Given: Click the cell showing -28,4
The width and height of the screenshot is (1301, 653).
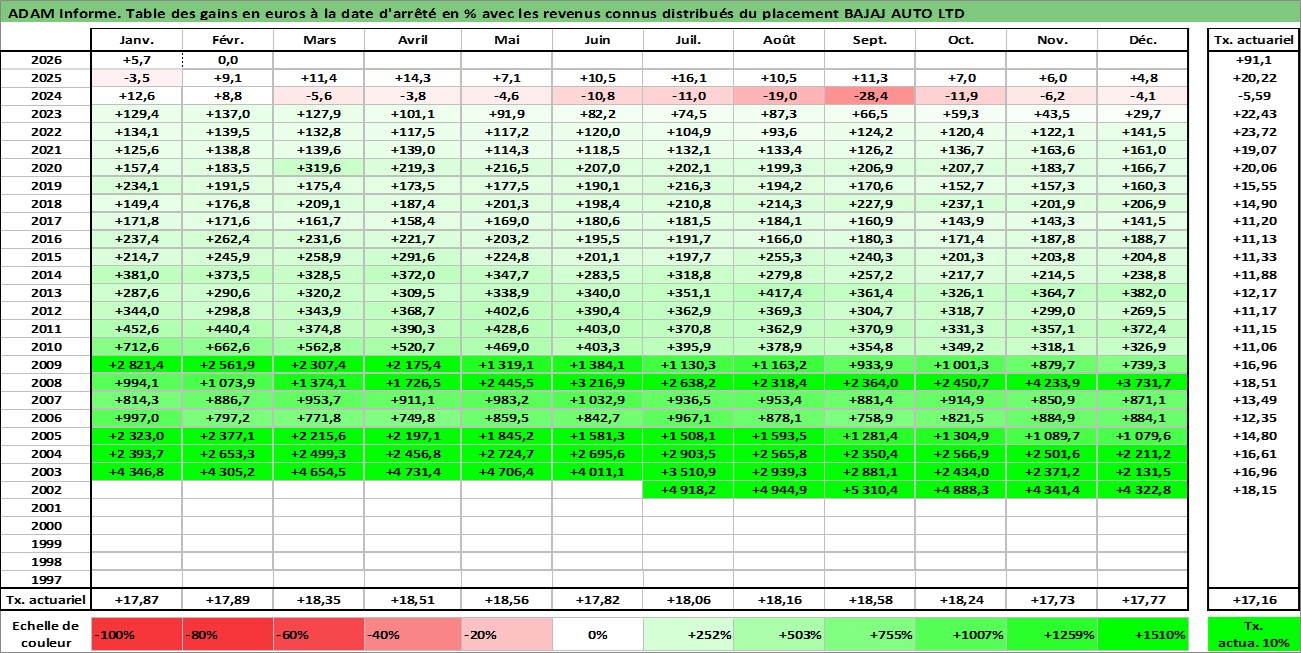Looking at the screenshot, I should 869,96.
